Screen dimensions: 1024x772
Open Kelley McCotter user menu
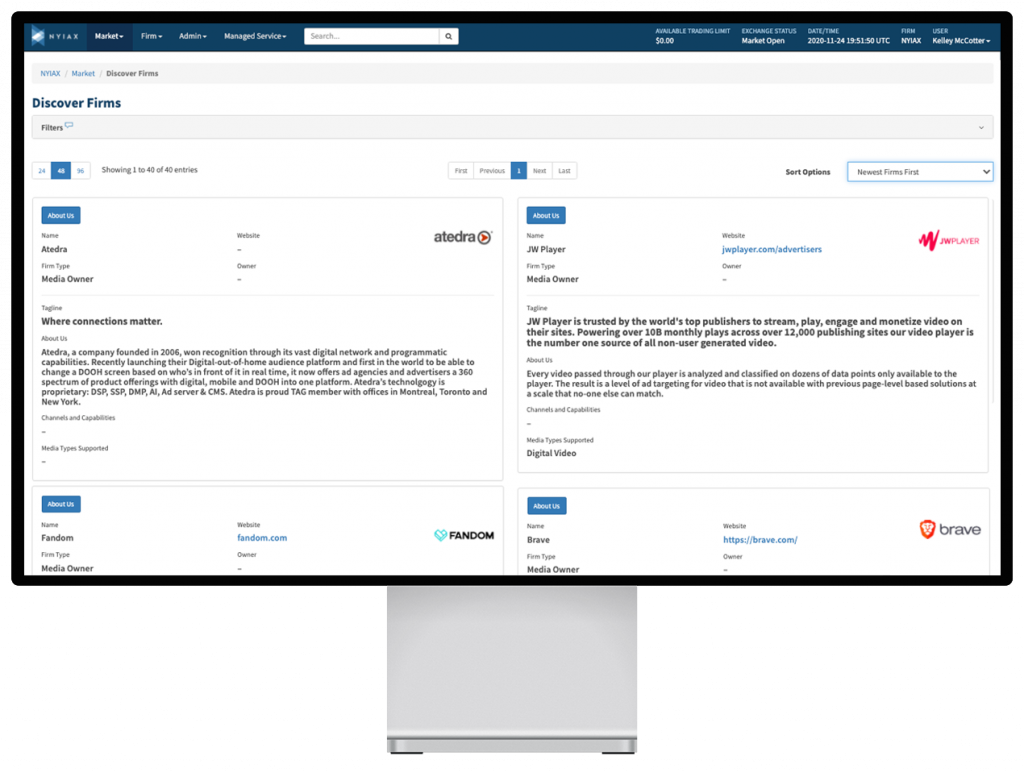(961, 40)
